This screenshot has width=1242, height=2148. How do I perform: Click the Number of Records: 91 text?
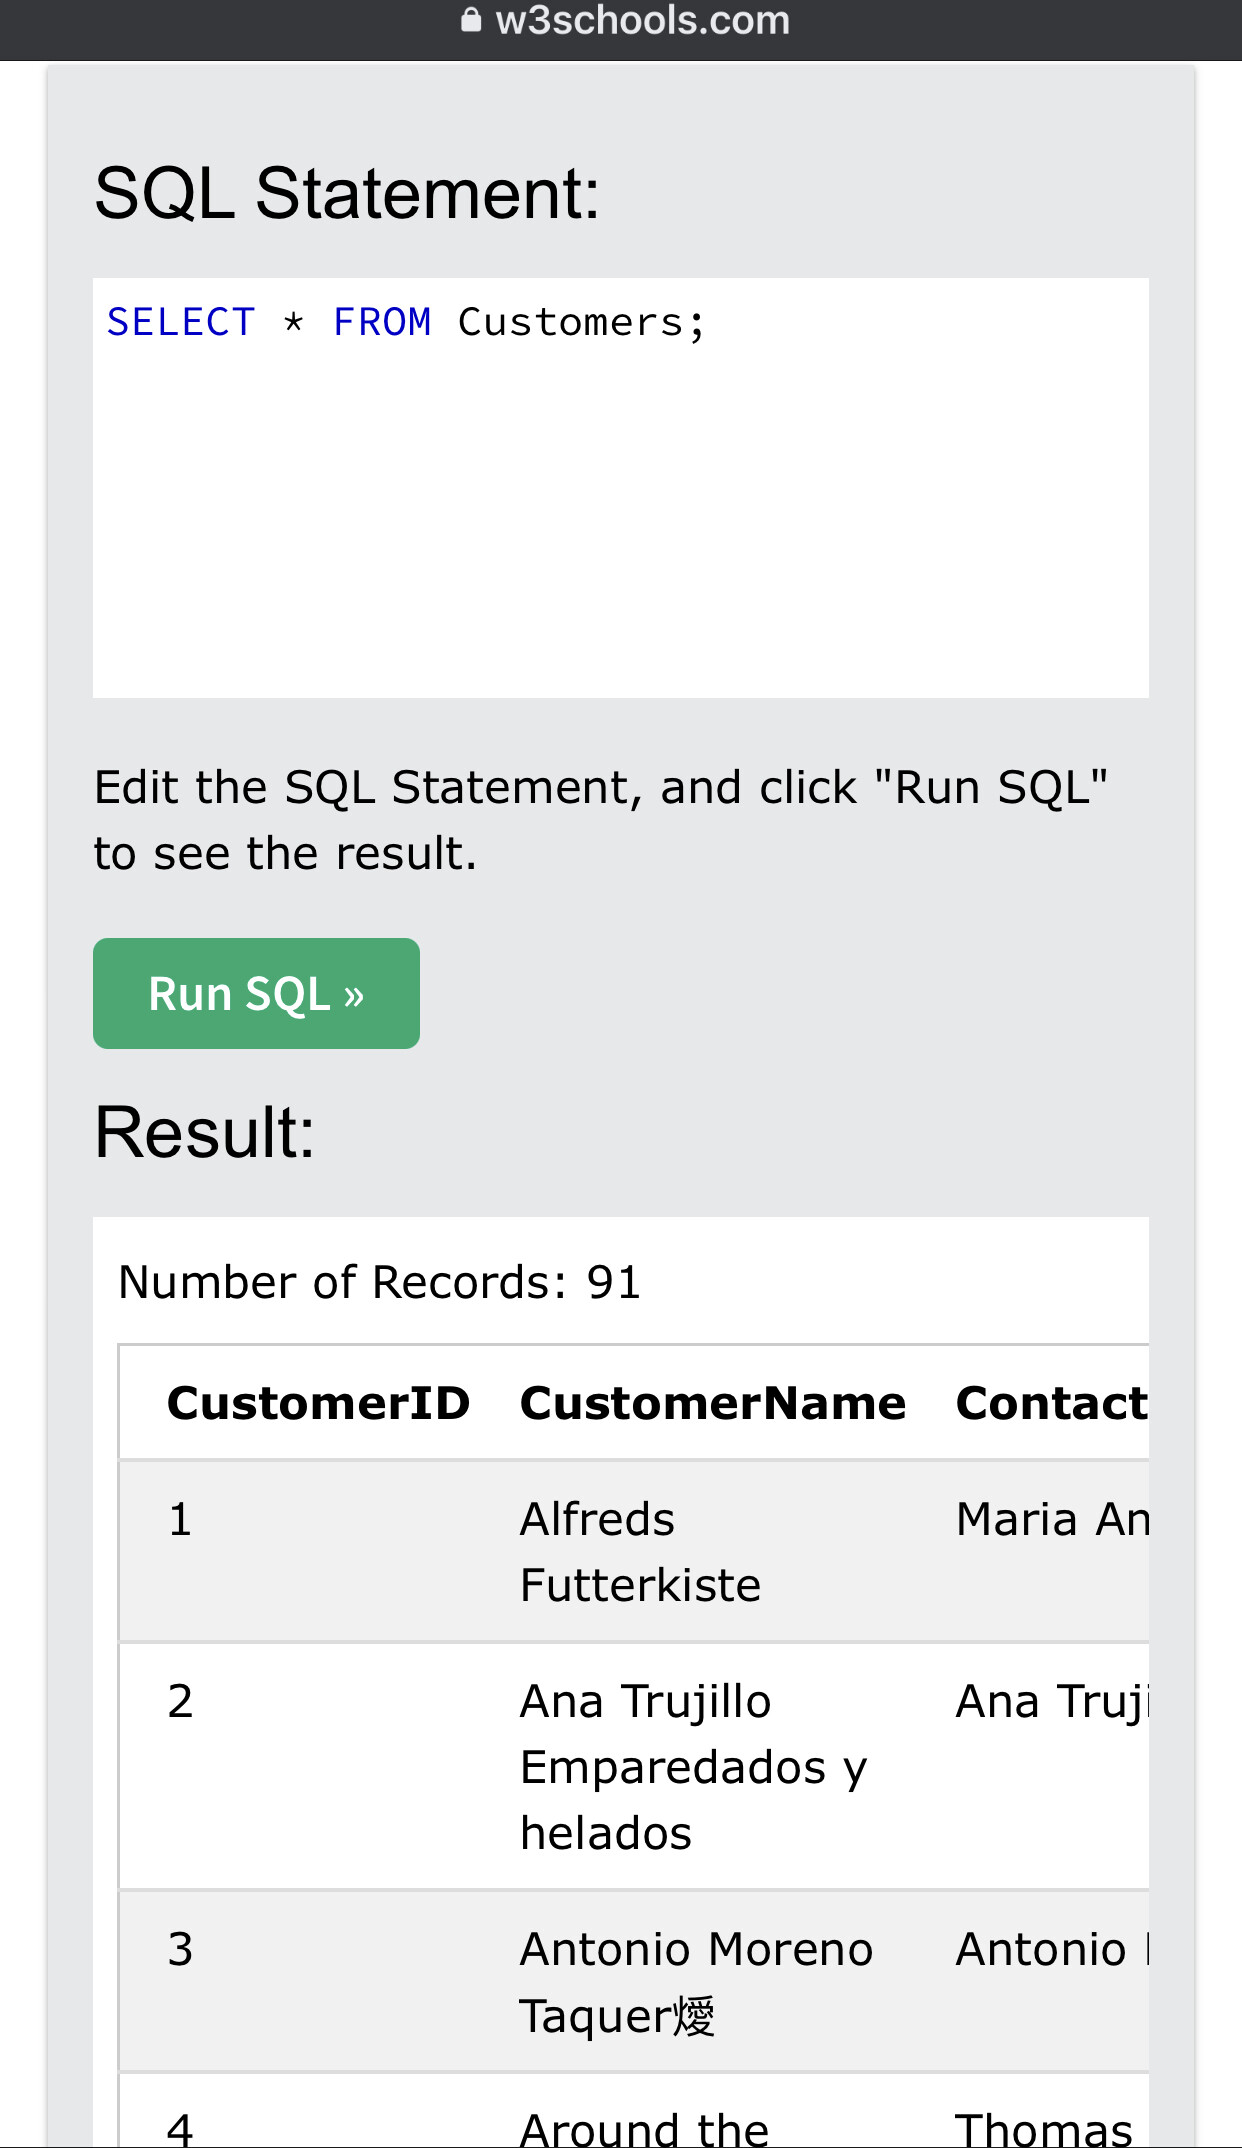click(380, 1282)
